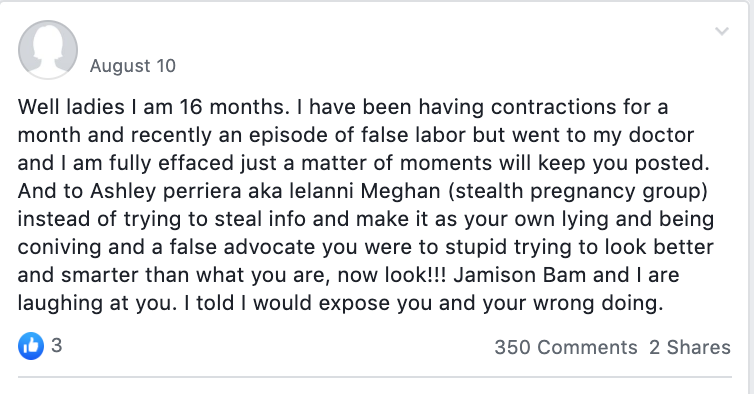Expand the post options chevron menu
This screenshot has height=394, width=754.
click(721, 32)
